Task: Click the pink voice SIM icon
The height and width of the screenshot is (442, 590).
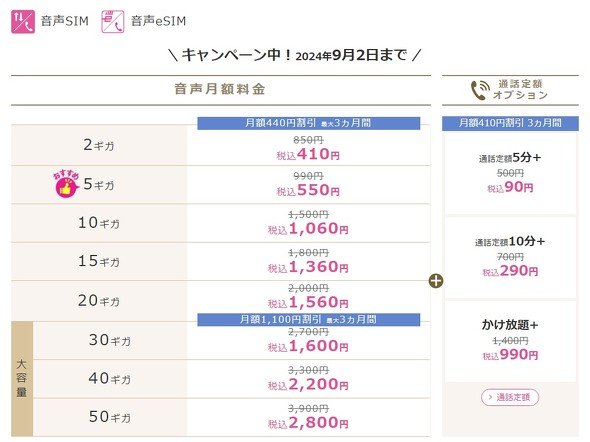Action: click(23, 22)
